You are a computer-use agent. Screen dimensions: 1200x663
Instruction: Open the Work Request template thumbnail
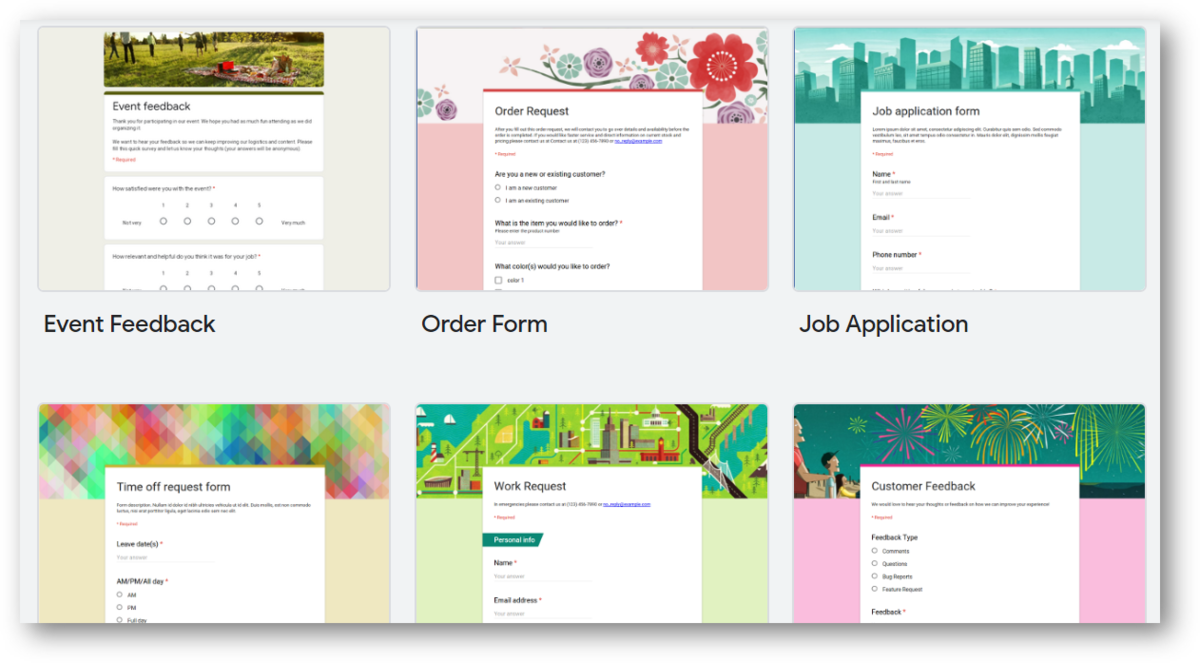coord(592,513)
